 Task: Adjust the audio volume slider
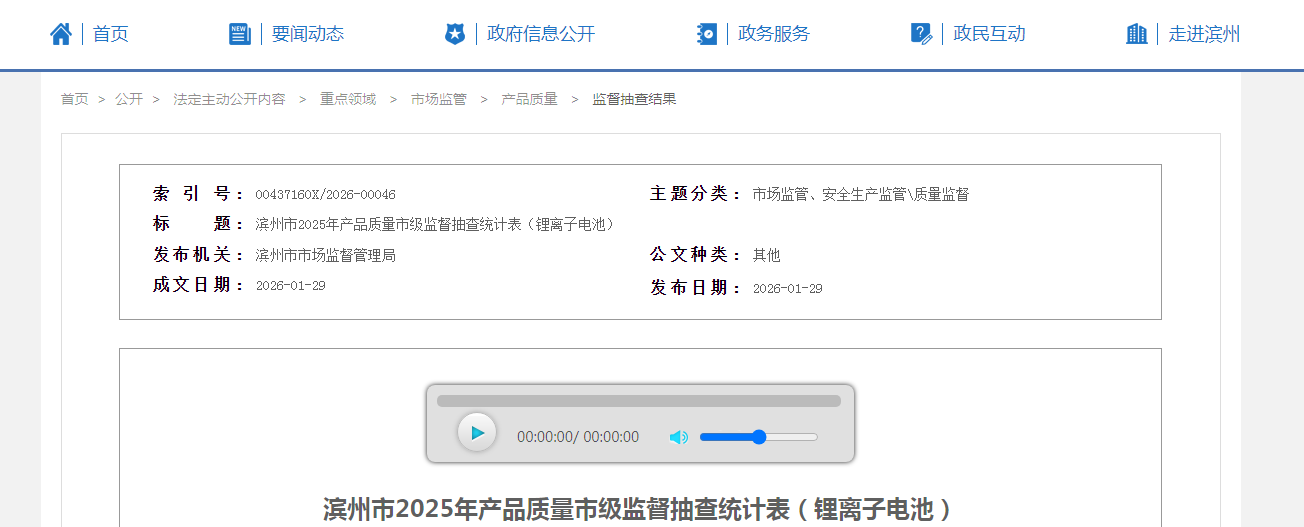pos(758,437)
